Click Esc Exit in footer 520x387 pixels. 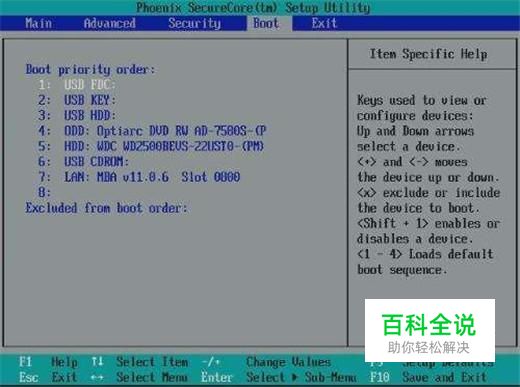(48, 377)
